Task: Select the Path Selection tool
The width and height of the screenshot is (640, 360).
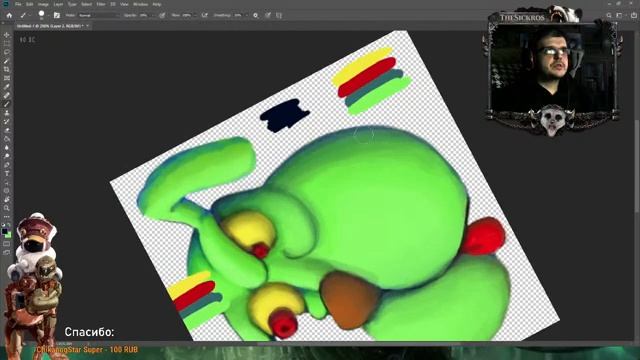Action: [7, 182]
